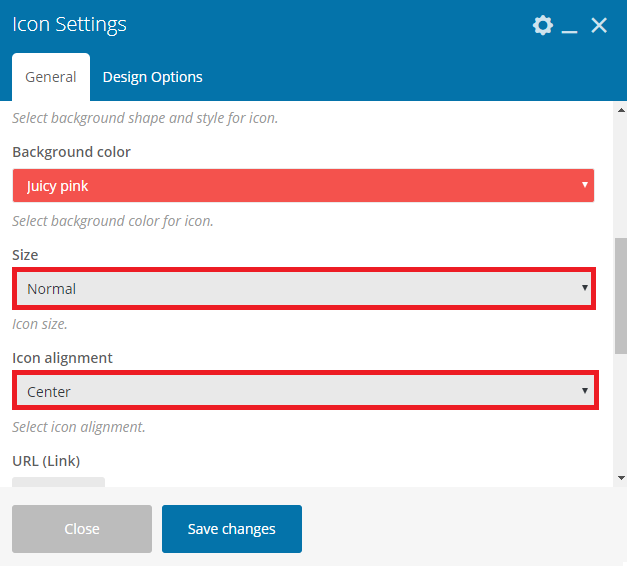The height and width of the screenshot is (566, 627).
Task: Click the arrow on Juicy pink dropdown
Action: (585, 185)
